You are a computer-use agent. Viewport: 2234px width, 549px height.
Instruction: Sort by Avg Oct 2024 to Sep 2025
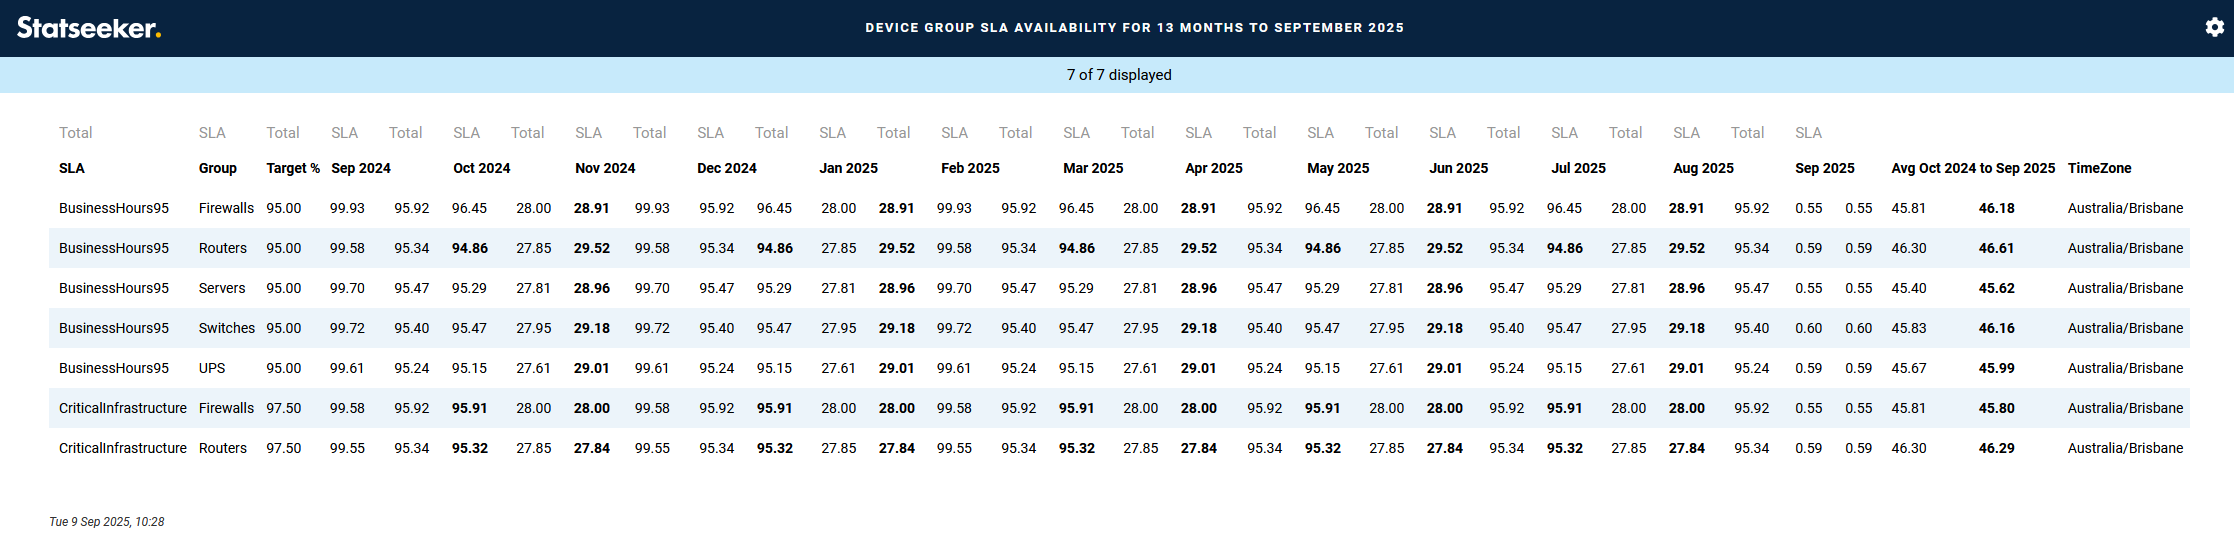click(x=1972, y=168)
